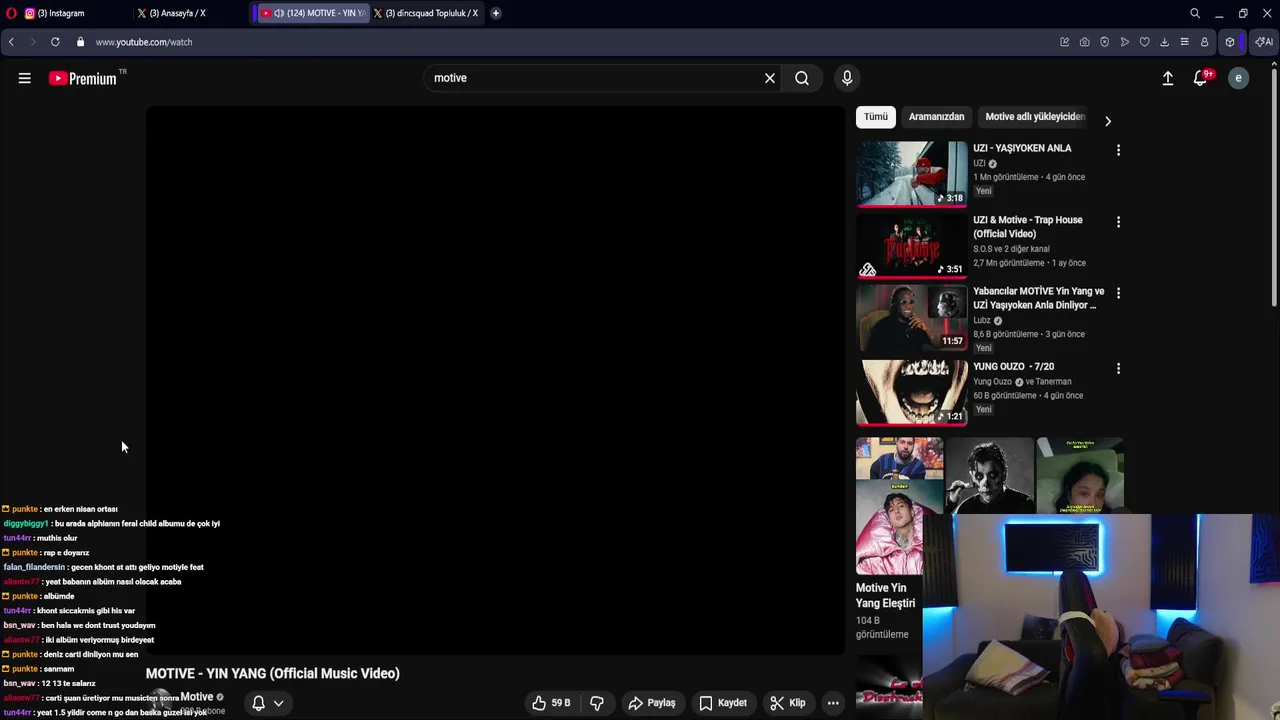Viewport: 1280px width, 720px height.
Task: Expand notification bell dropdown for Motive channel
Action: (267, 703)
